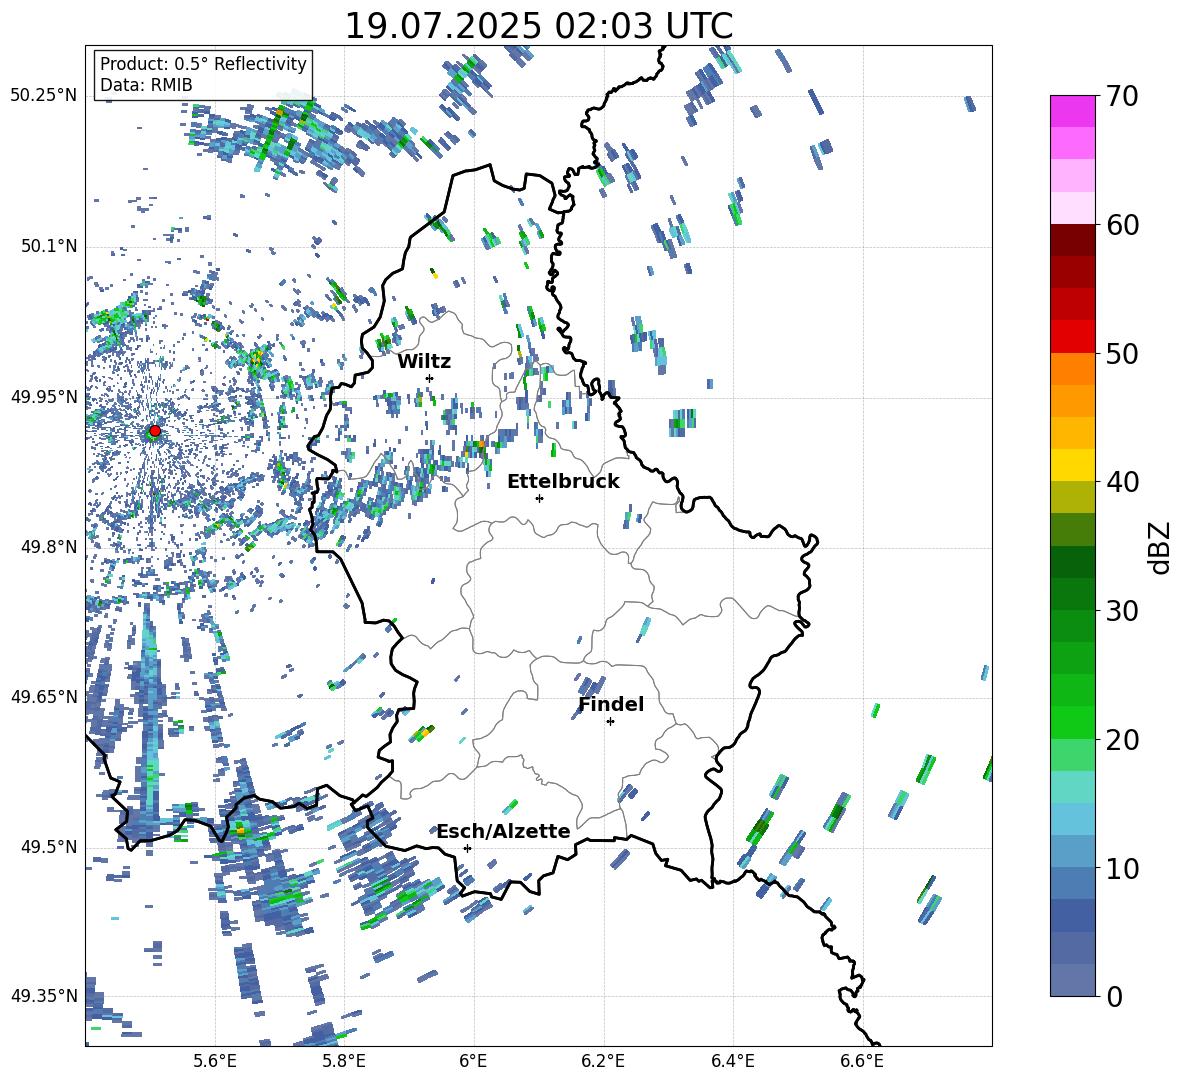Click the 60 tick on colorbar
1184x1081 pixels.
pos(1122,225)
